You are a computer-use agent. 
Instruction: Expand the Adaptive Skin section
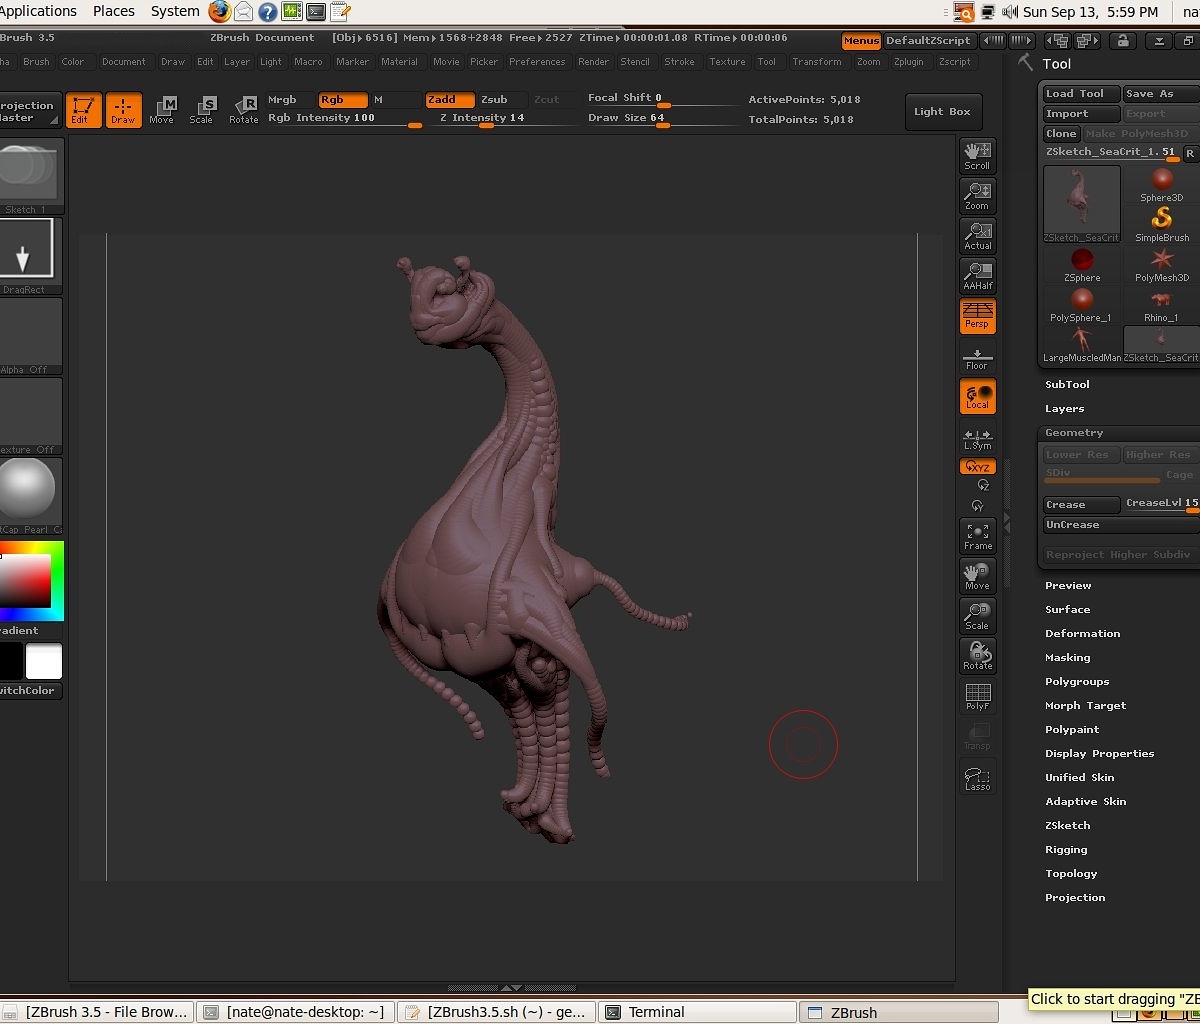(x=1085, y=802)
